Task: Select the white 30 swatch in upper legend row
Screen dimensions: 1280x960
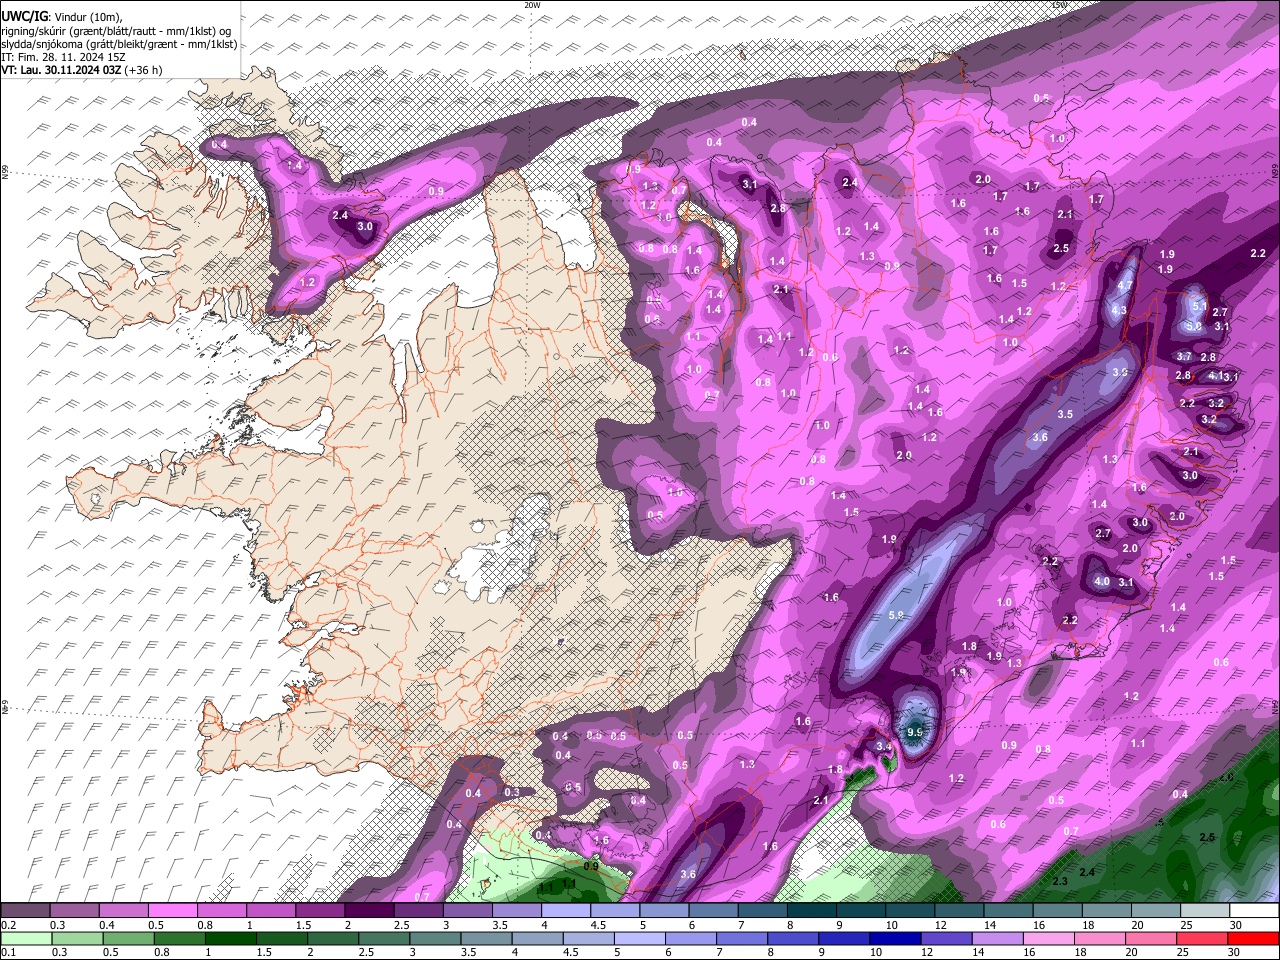Action: pos(1254,911)
